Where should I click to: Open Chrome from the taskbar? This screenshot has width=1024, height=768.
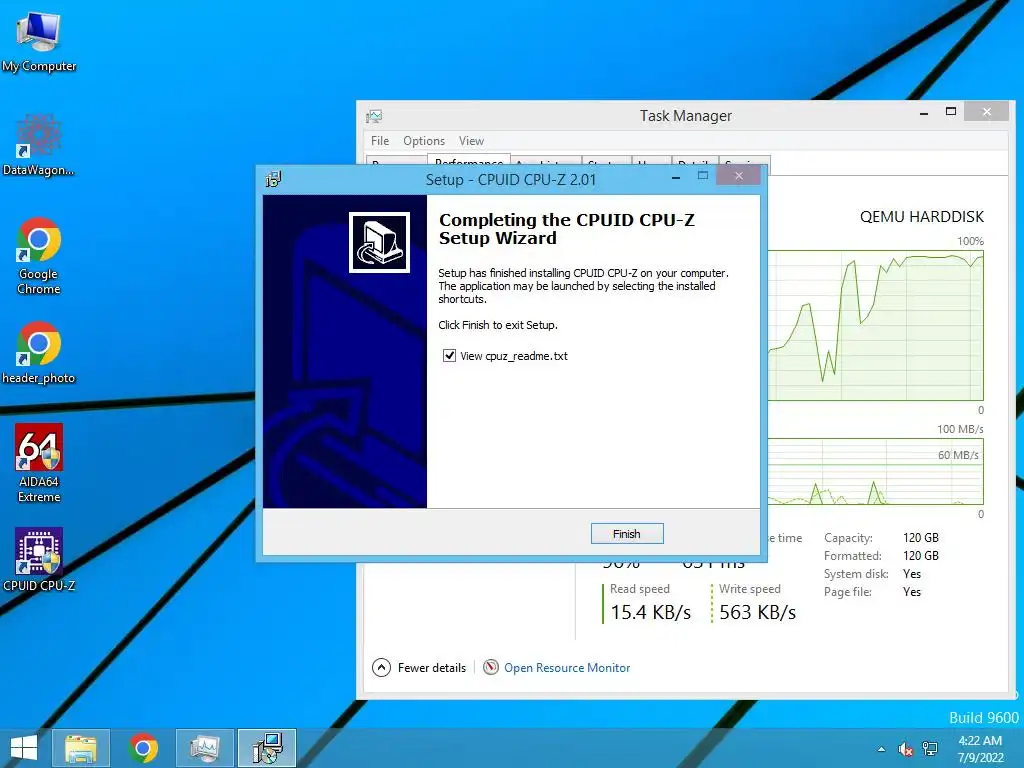click(143, 748)
